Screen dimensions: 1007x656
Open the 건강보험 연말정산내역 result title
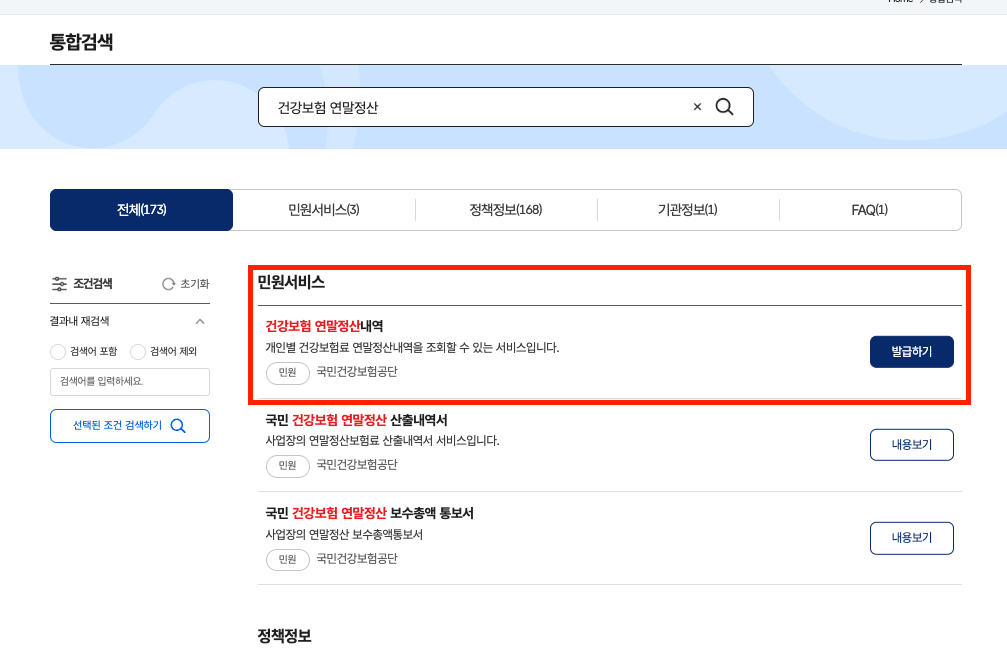(x=324, y=326)
